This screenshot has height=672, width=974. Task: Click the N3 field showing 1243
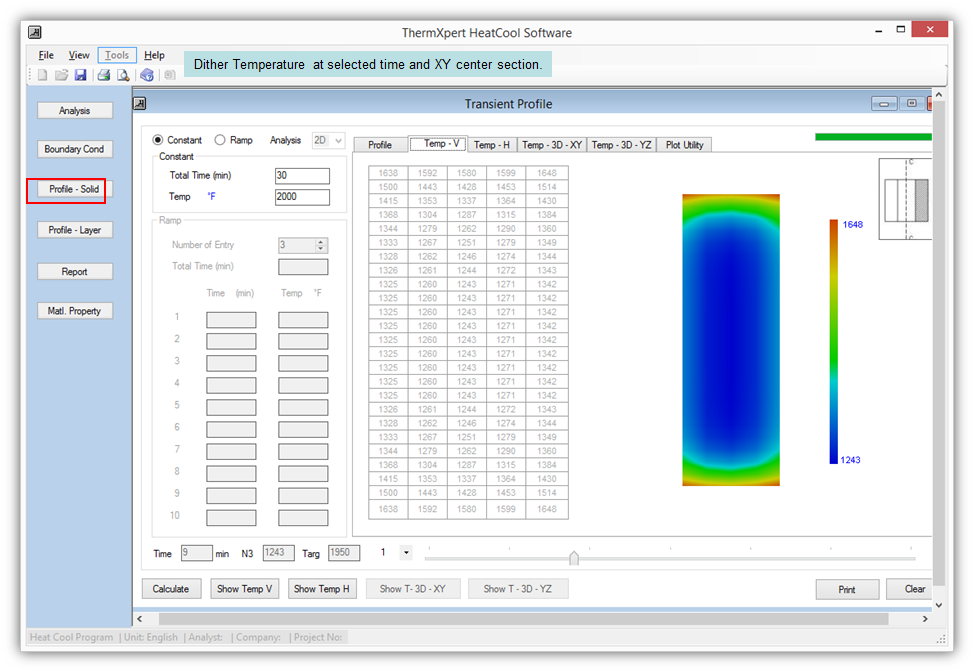(x=278, y=553)
